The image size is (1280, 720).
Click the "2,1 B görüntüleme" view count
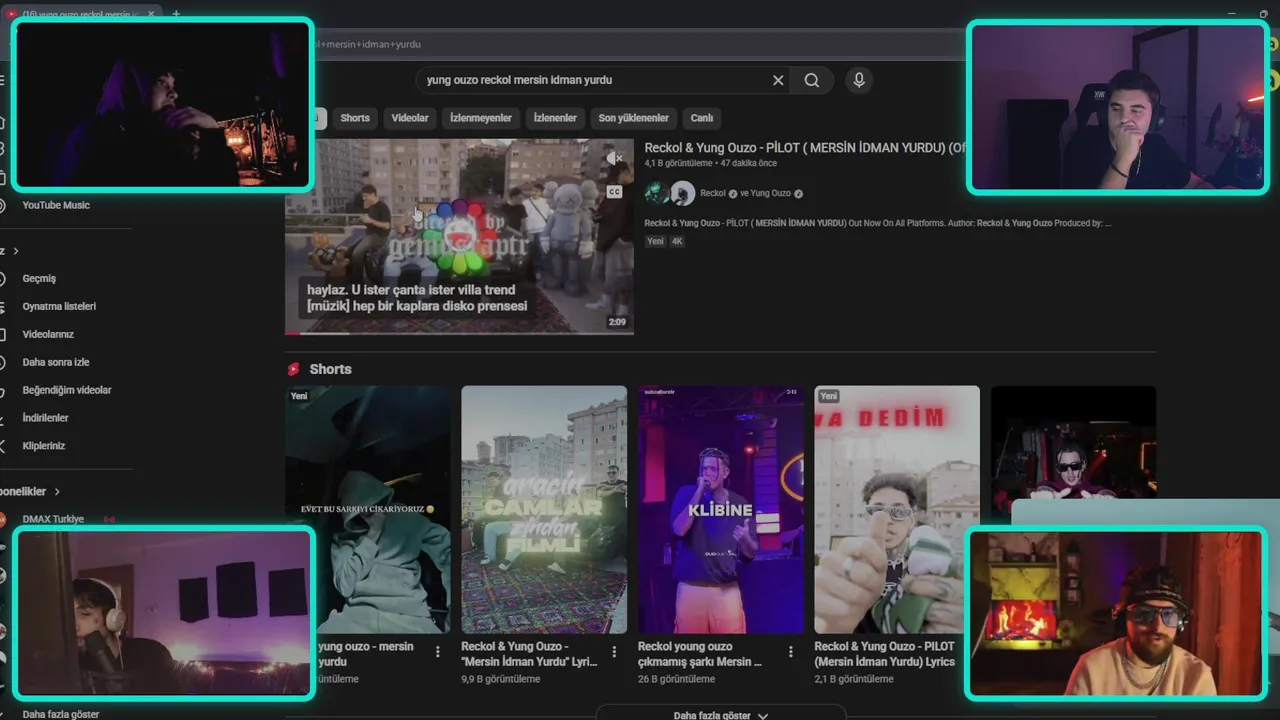point(853,679)
